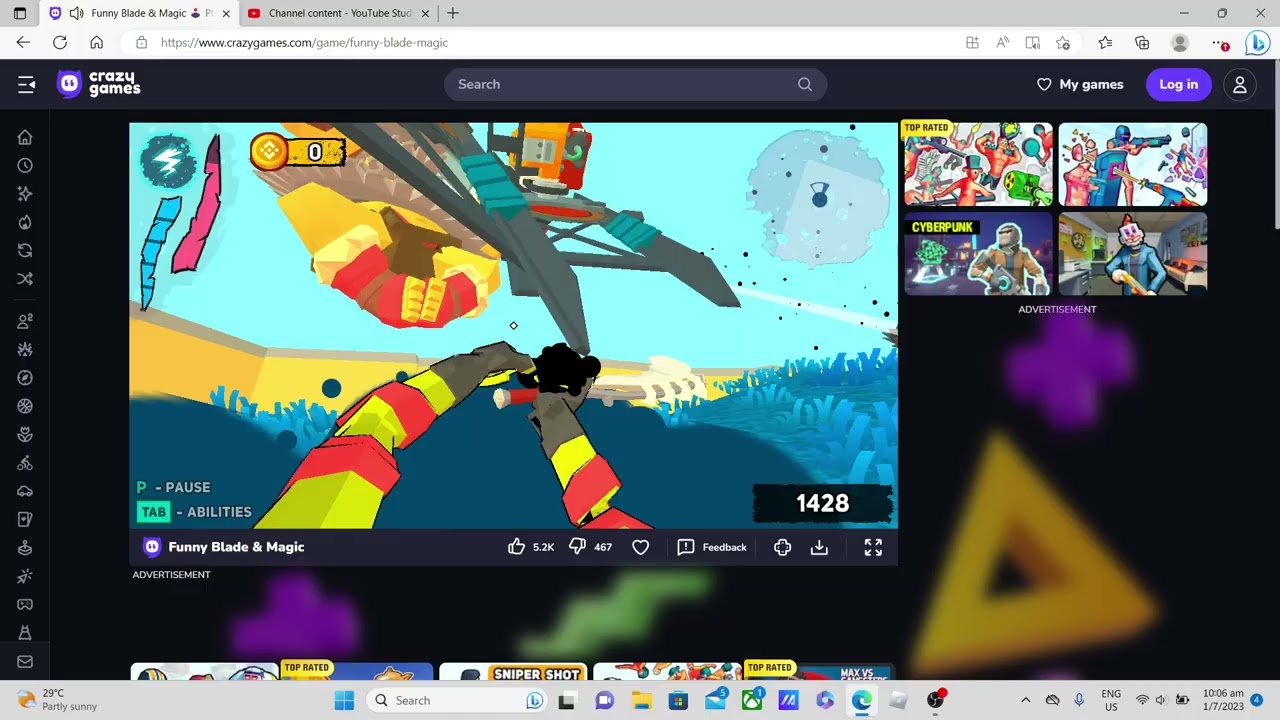The height and width of the screenshot is (720, 1280).
Task: Open browser home page
Action: coord(96,43)
